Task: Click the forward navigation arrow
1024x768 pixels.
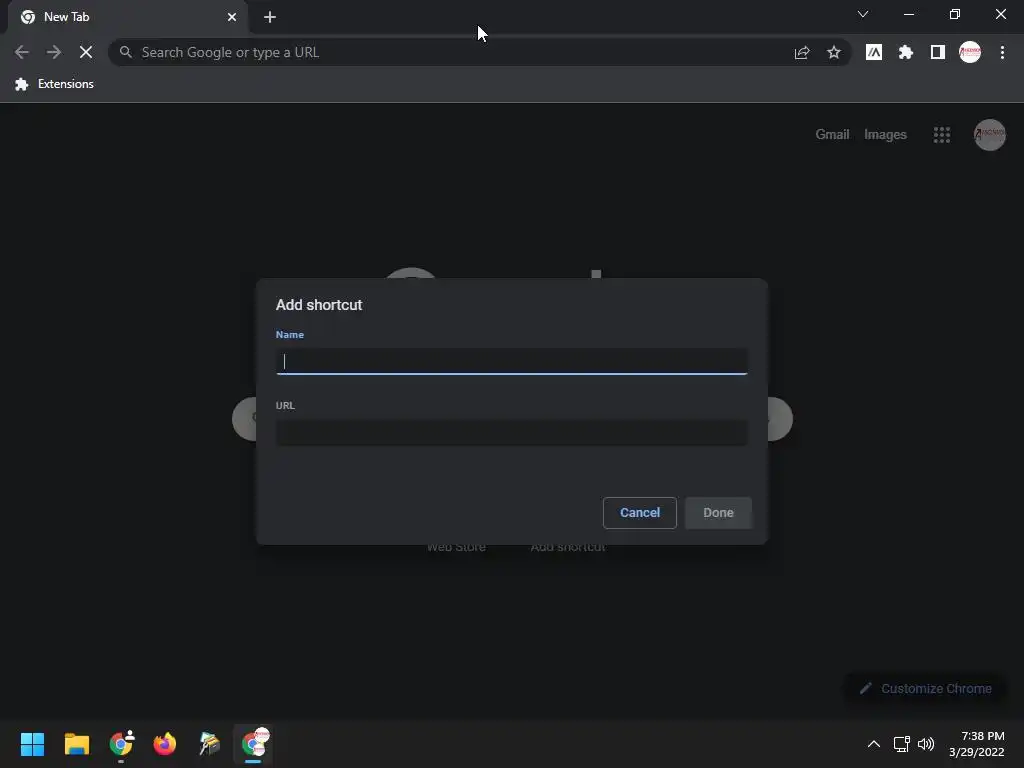Action: (x=54, y=52)
